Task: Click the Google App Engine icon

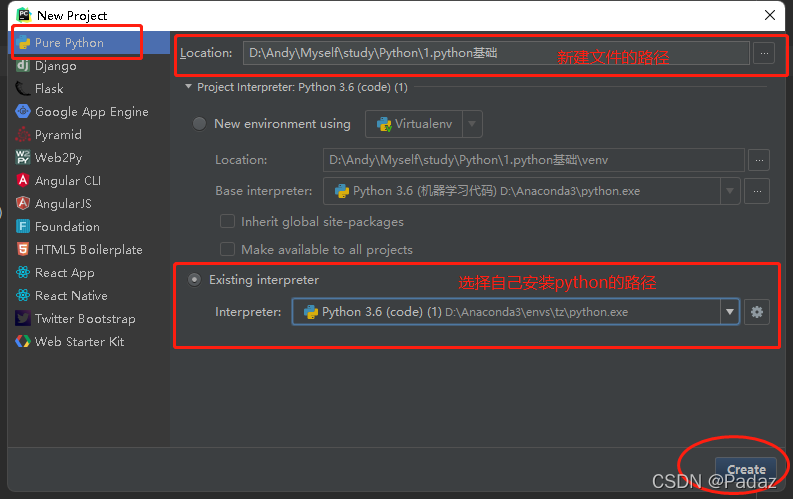Action: click(x=23, y=111)
